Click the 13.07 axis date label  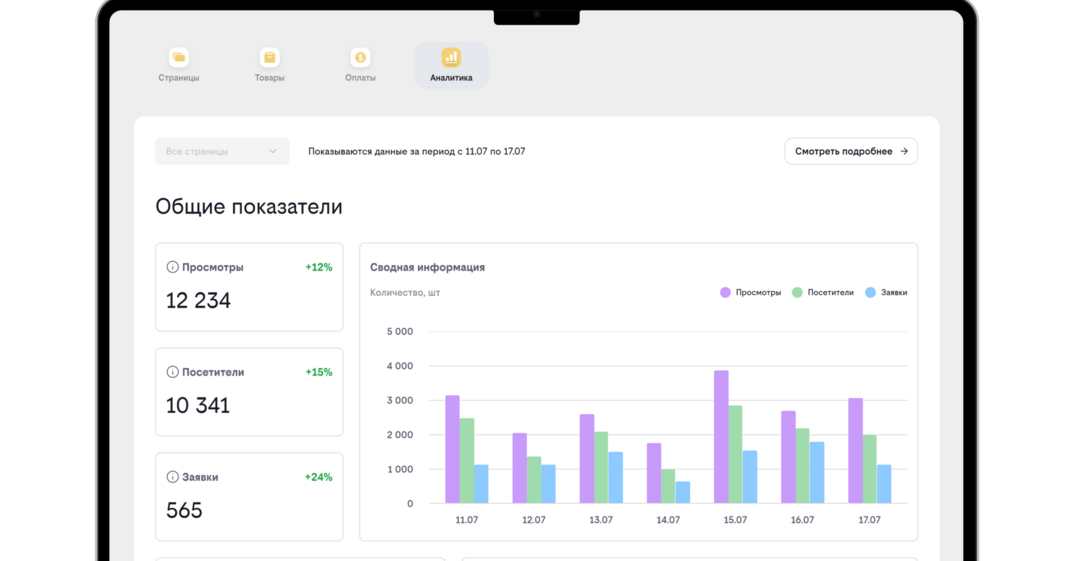coord(601,520)
